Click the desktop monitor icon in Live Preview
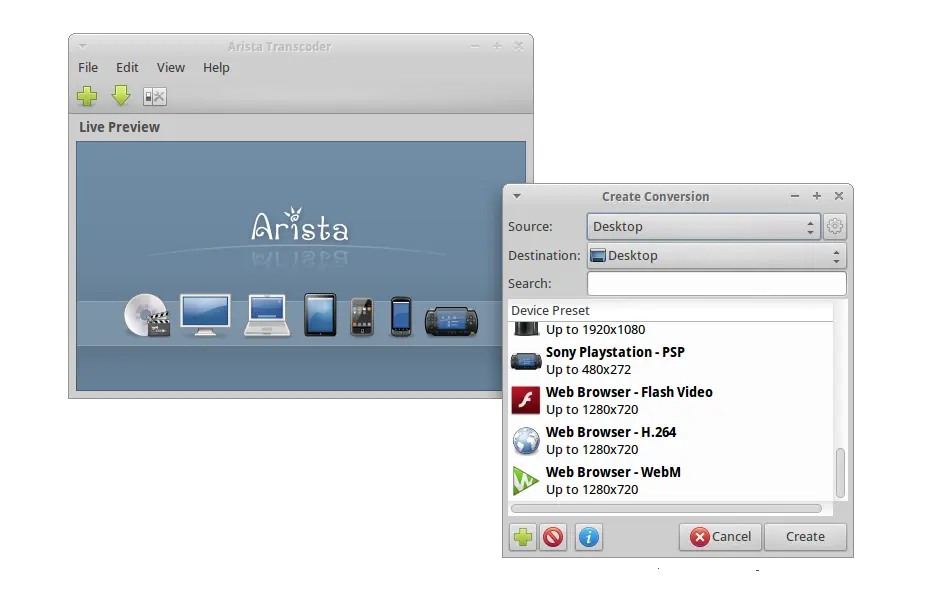Image resolution: width=927 pixels, height=591 pixels. click(205, 314)
